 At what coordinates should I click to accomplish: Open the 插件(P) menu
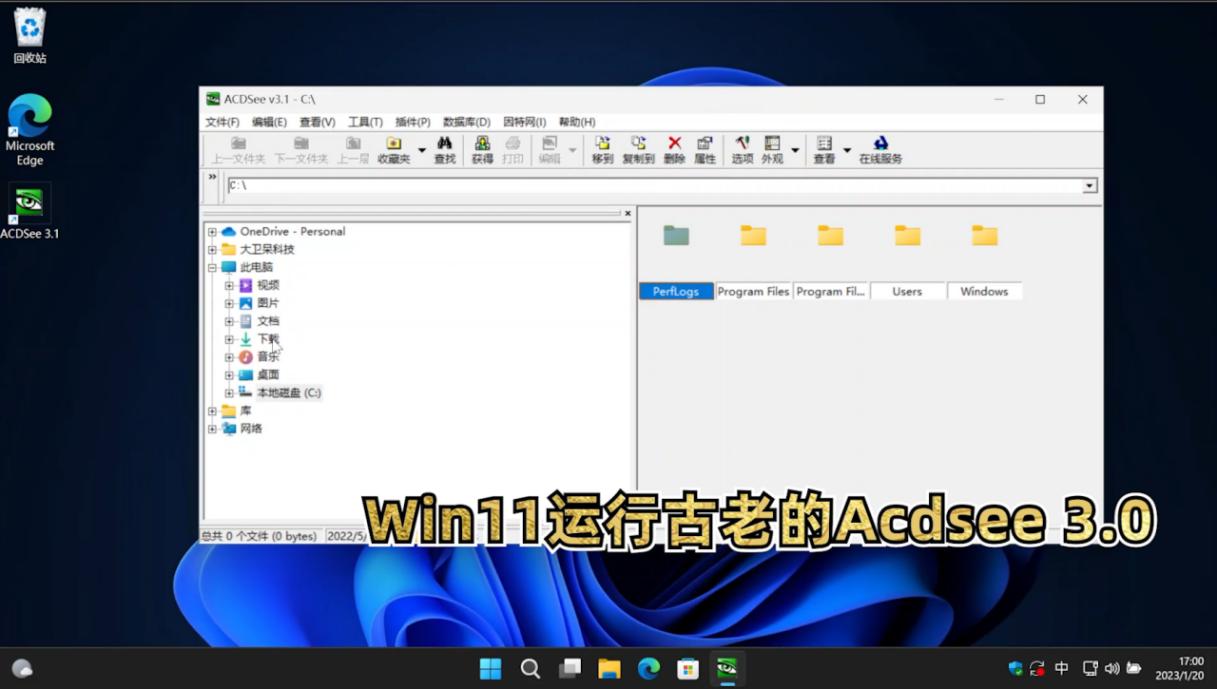pos(411,121)
